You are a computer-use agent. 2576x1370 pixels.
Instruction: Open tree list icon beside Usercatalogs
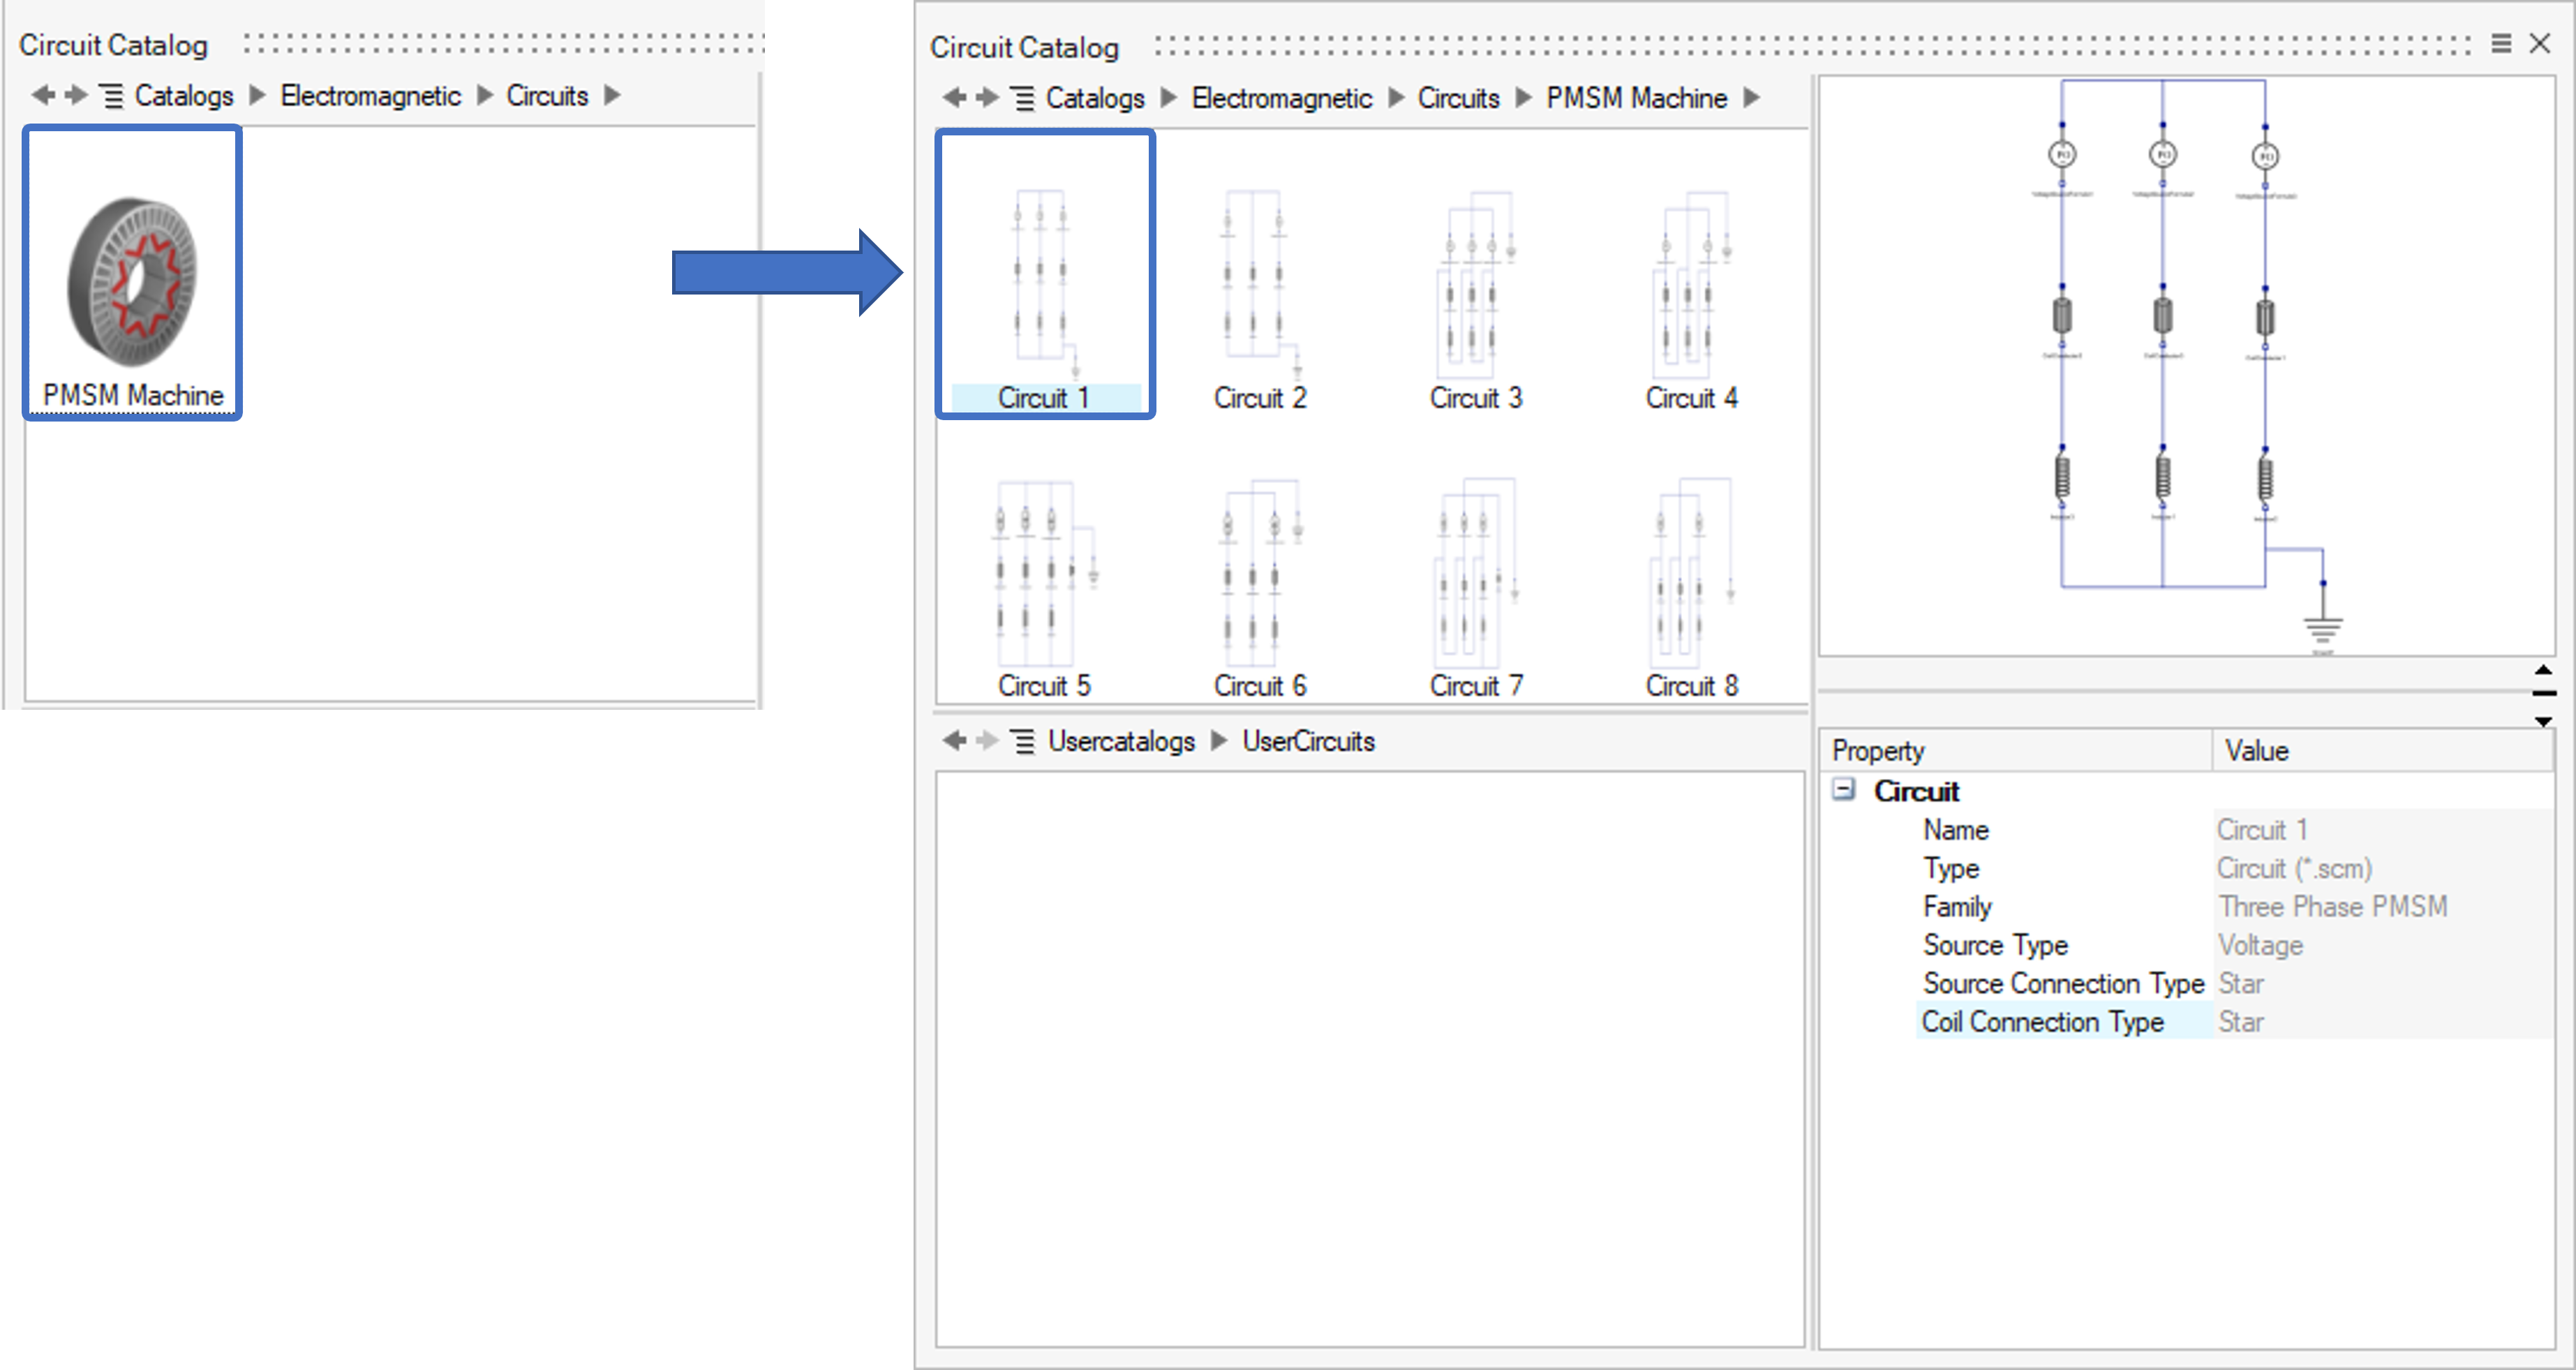(1023, 741)
